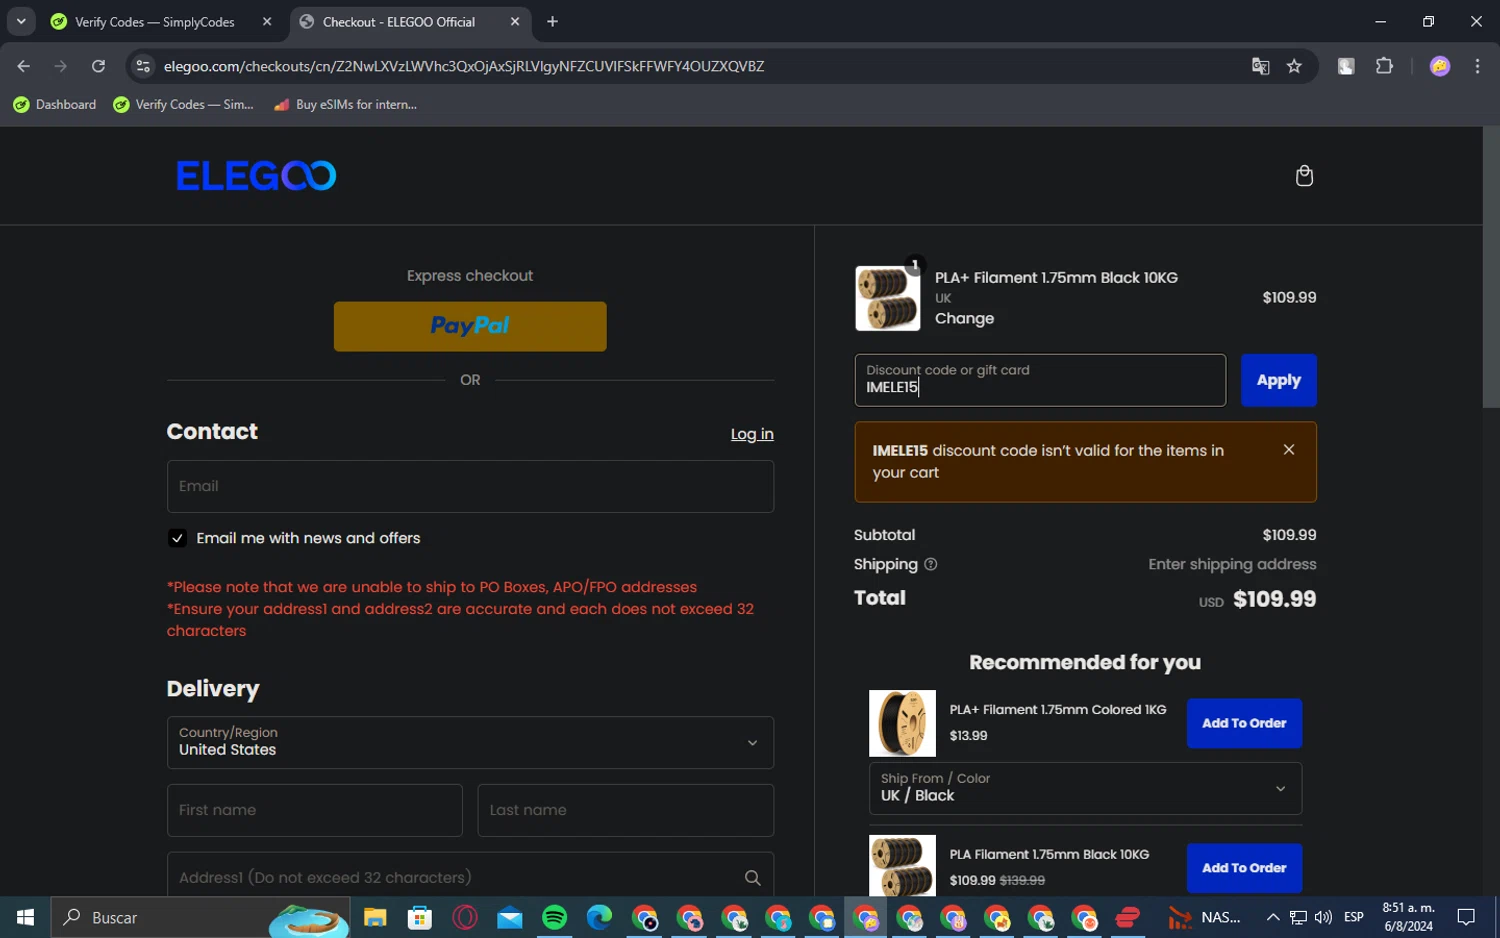Click the recommended PLA Filament Black 10KG thumbnail
Viewport: 1500px width, 938px height.
pos(902,866)
